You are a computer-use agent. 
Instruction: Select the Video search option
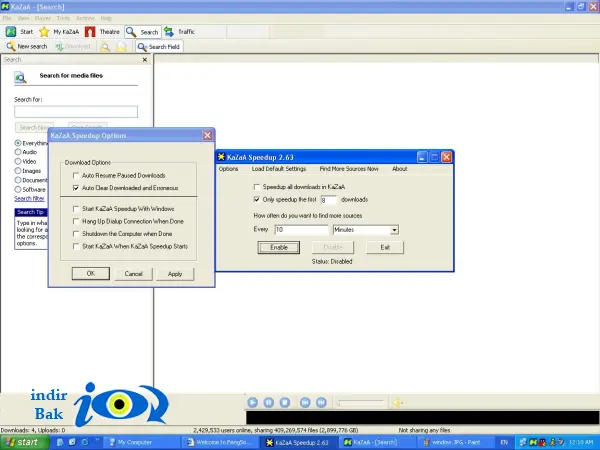tap(18, 161)
